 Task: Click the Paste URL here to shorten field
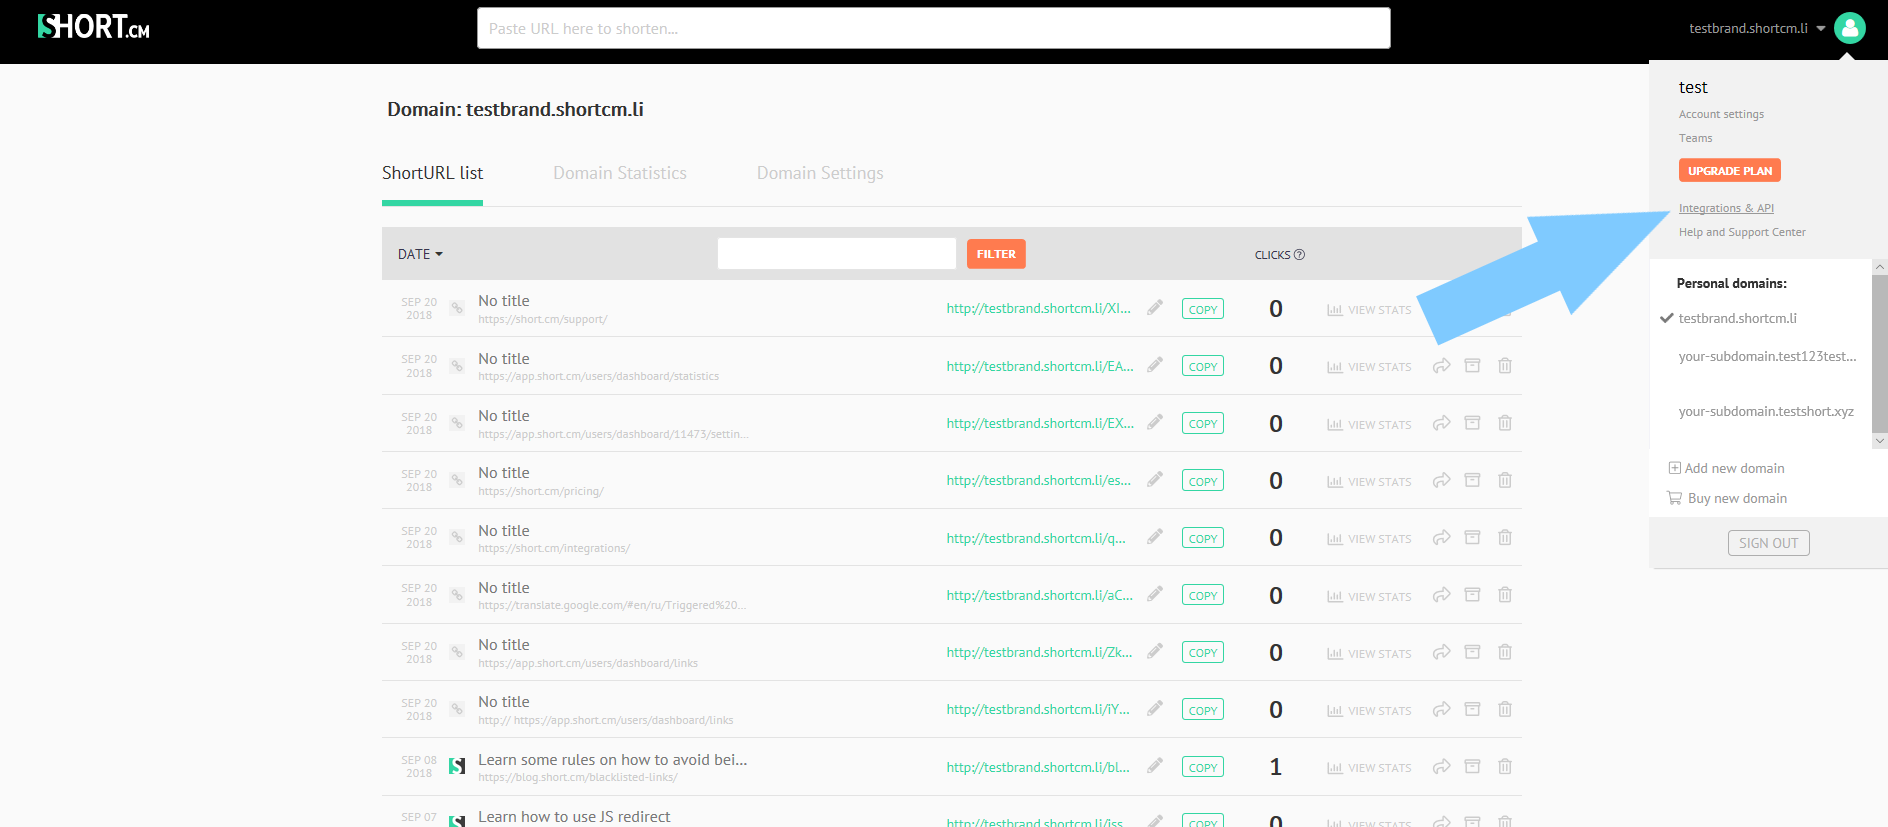934,28
